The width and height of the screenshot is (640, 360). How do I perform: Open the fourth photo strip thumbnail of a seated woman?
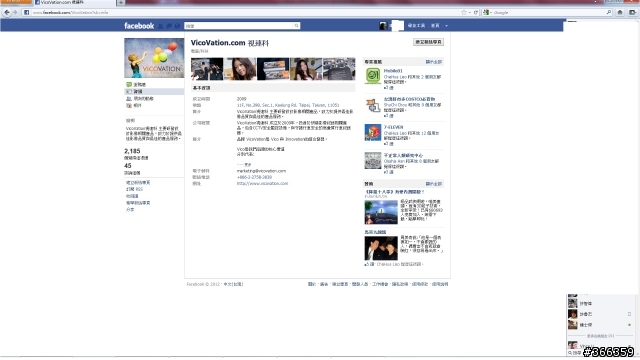pyautogui.click(x=306, y=69)
